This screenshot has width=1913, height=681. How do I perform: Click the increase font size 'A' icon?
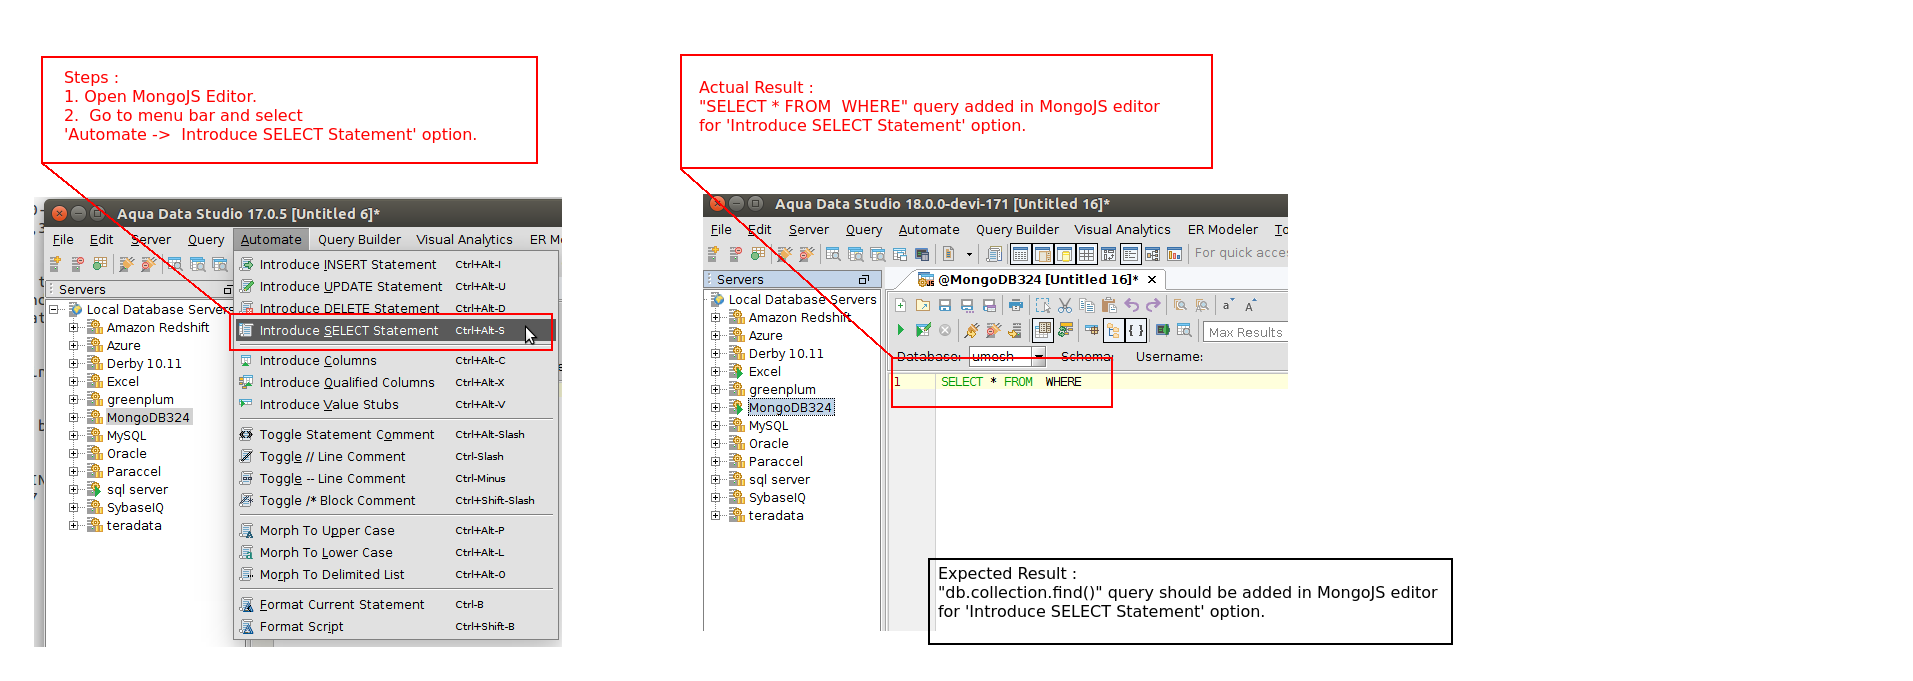click(1250, 305)
